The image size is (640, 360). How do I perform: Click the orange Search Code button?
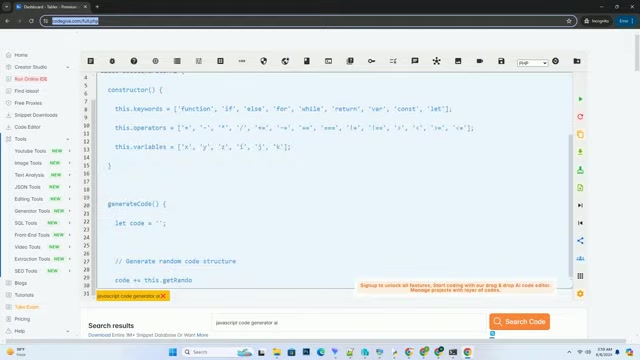520,322
